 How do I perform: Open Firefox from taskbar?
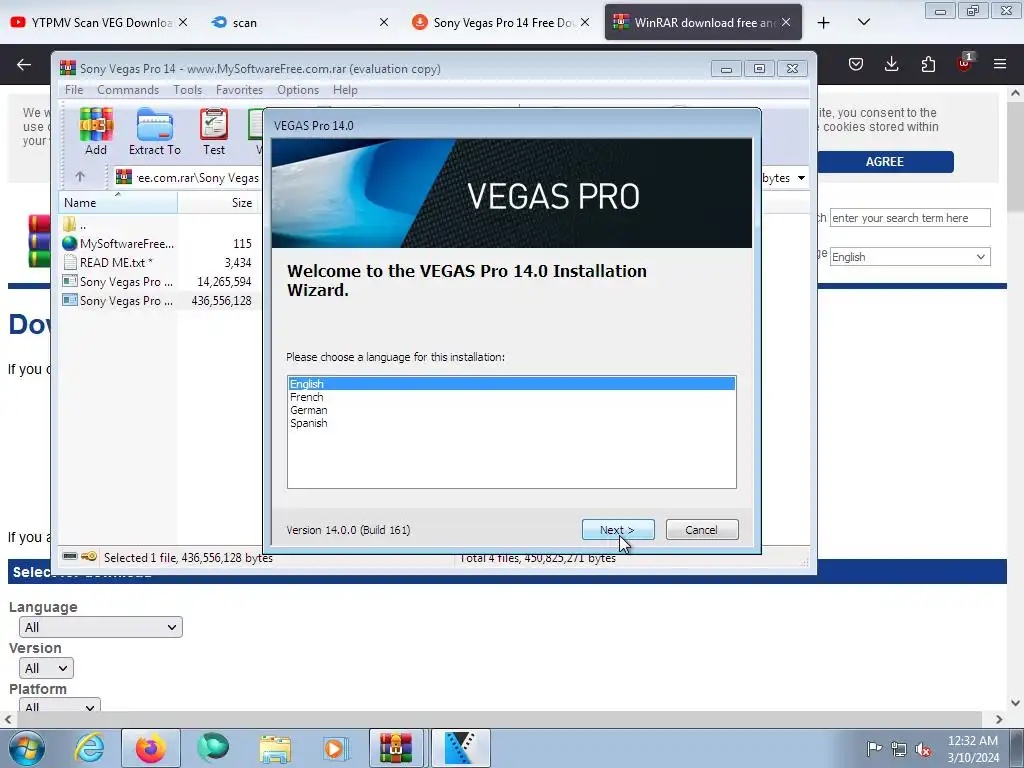[x=151, y=748]
